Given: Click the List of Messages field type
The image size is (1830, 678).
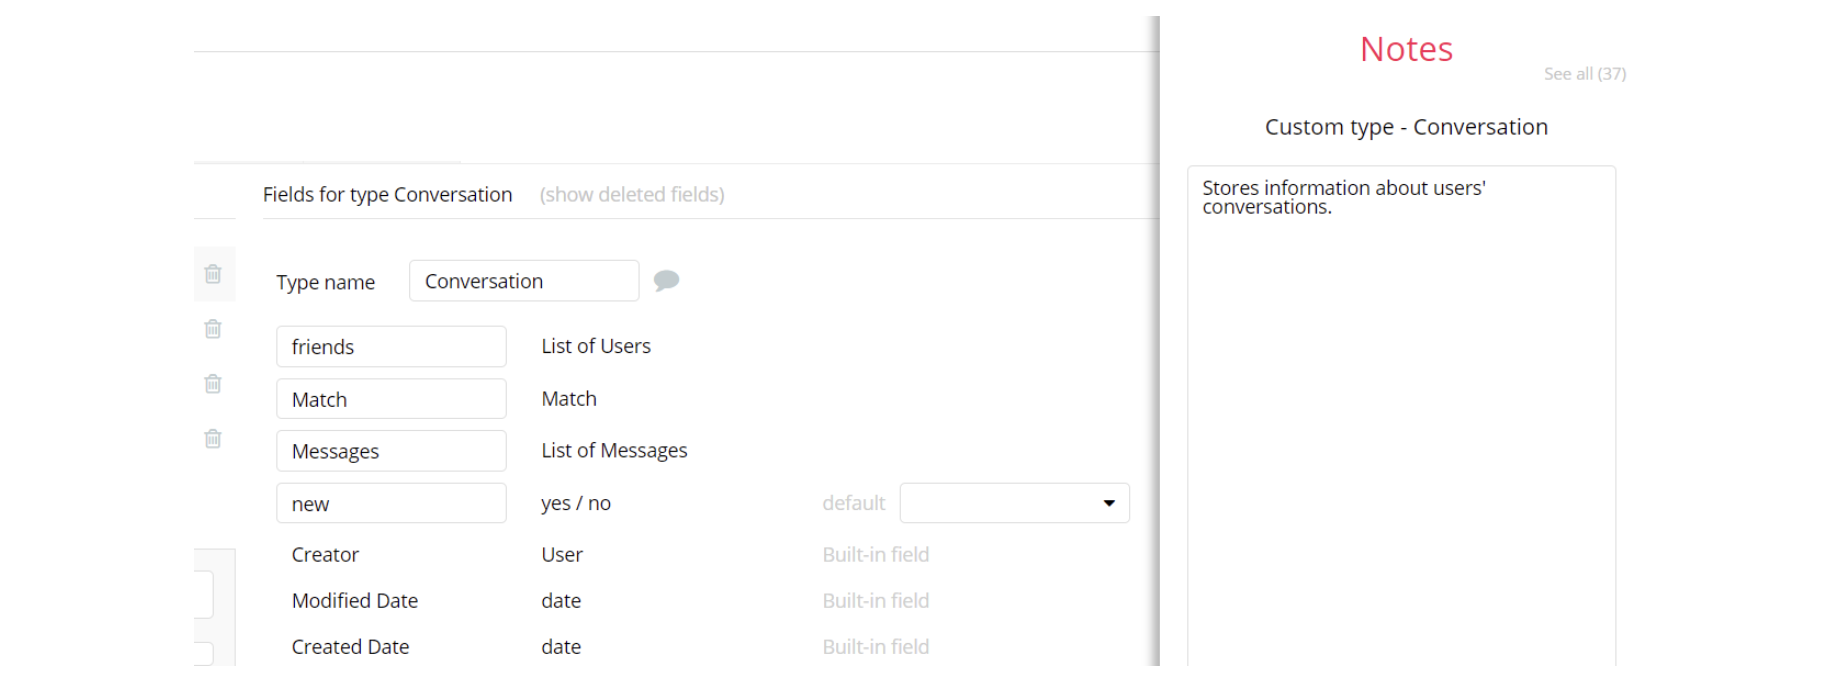Looking at the screenshot, I should 614,451.
